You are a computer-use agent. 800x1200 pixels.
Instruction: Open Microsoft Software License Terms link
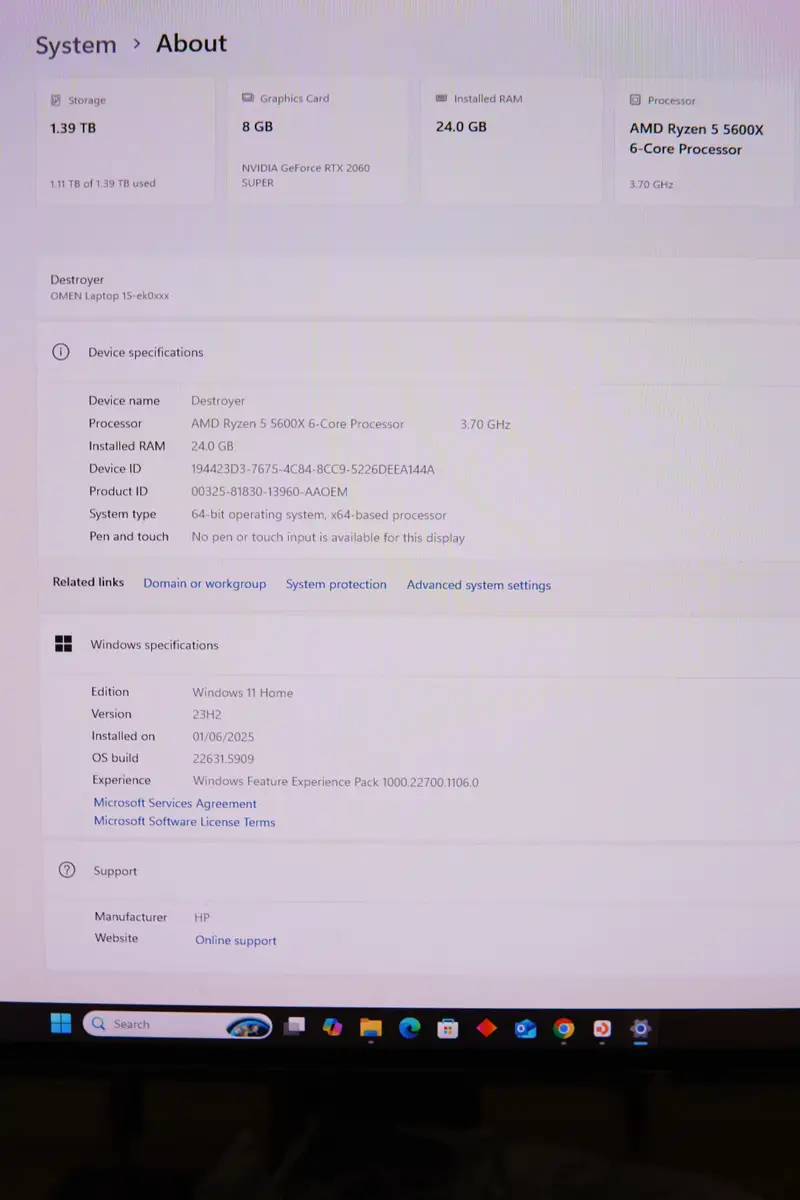pyautogui.click(x=184, y=822)
